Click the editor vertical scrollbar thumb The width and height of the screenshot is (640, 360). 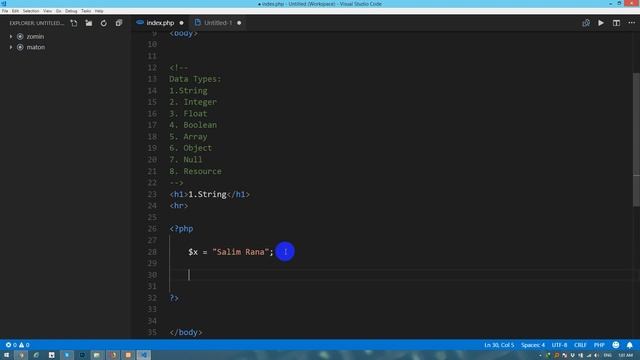coord(636,139)
